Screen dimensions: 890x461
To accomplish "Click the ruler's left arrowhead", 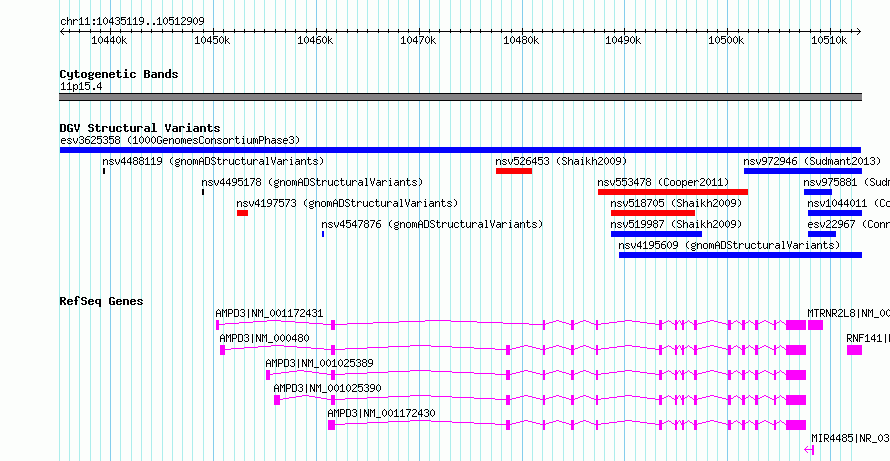I will [x=62, y=31].
